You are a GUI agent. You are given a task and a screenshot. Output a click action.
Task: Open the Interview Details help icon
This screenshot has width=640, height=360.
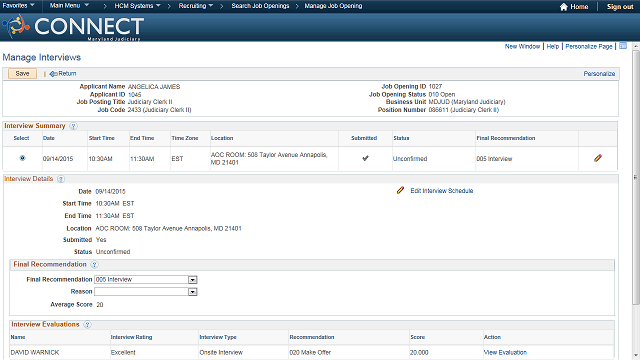pyautogui.click(x=61, y=179)
